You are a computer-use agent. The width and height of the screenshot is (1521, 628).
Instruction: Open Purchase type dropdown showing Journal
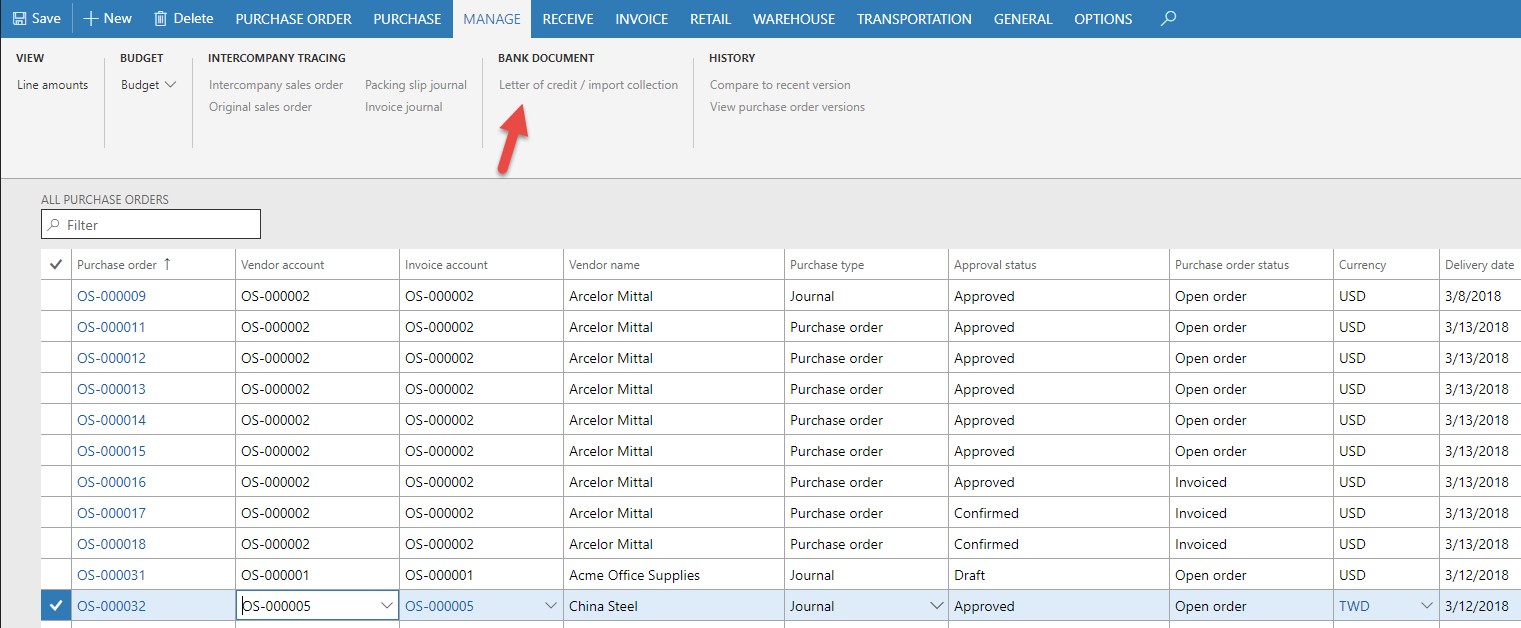[936, 606]
